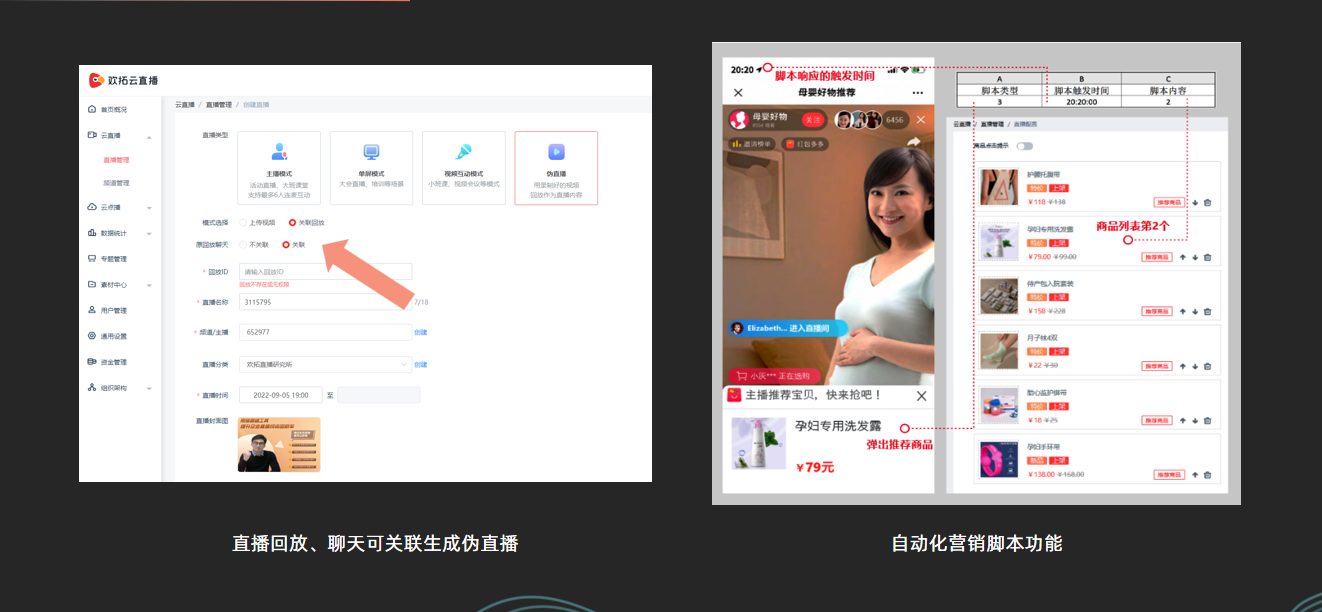Tap the 6456 viewer count on phone
The image size is (1322, 612).
pos(894,120)
